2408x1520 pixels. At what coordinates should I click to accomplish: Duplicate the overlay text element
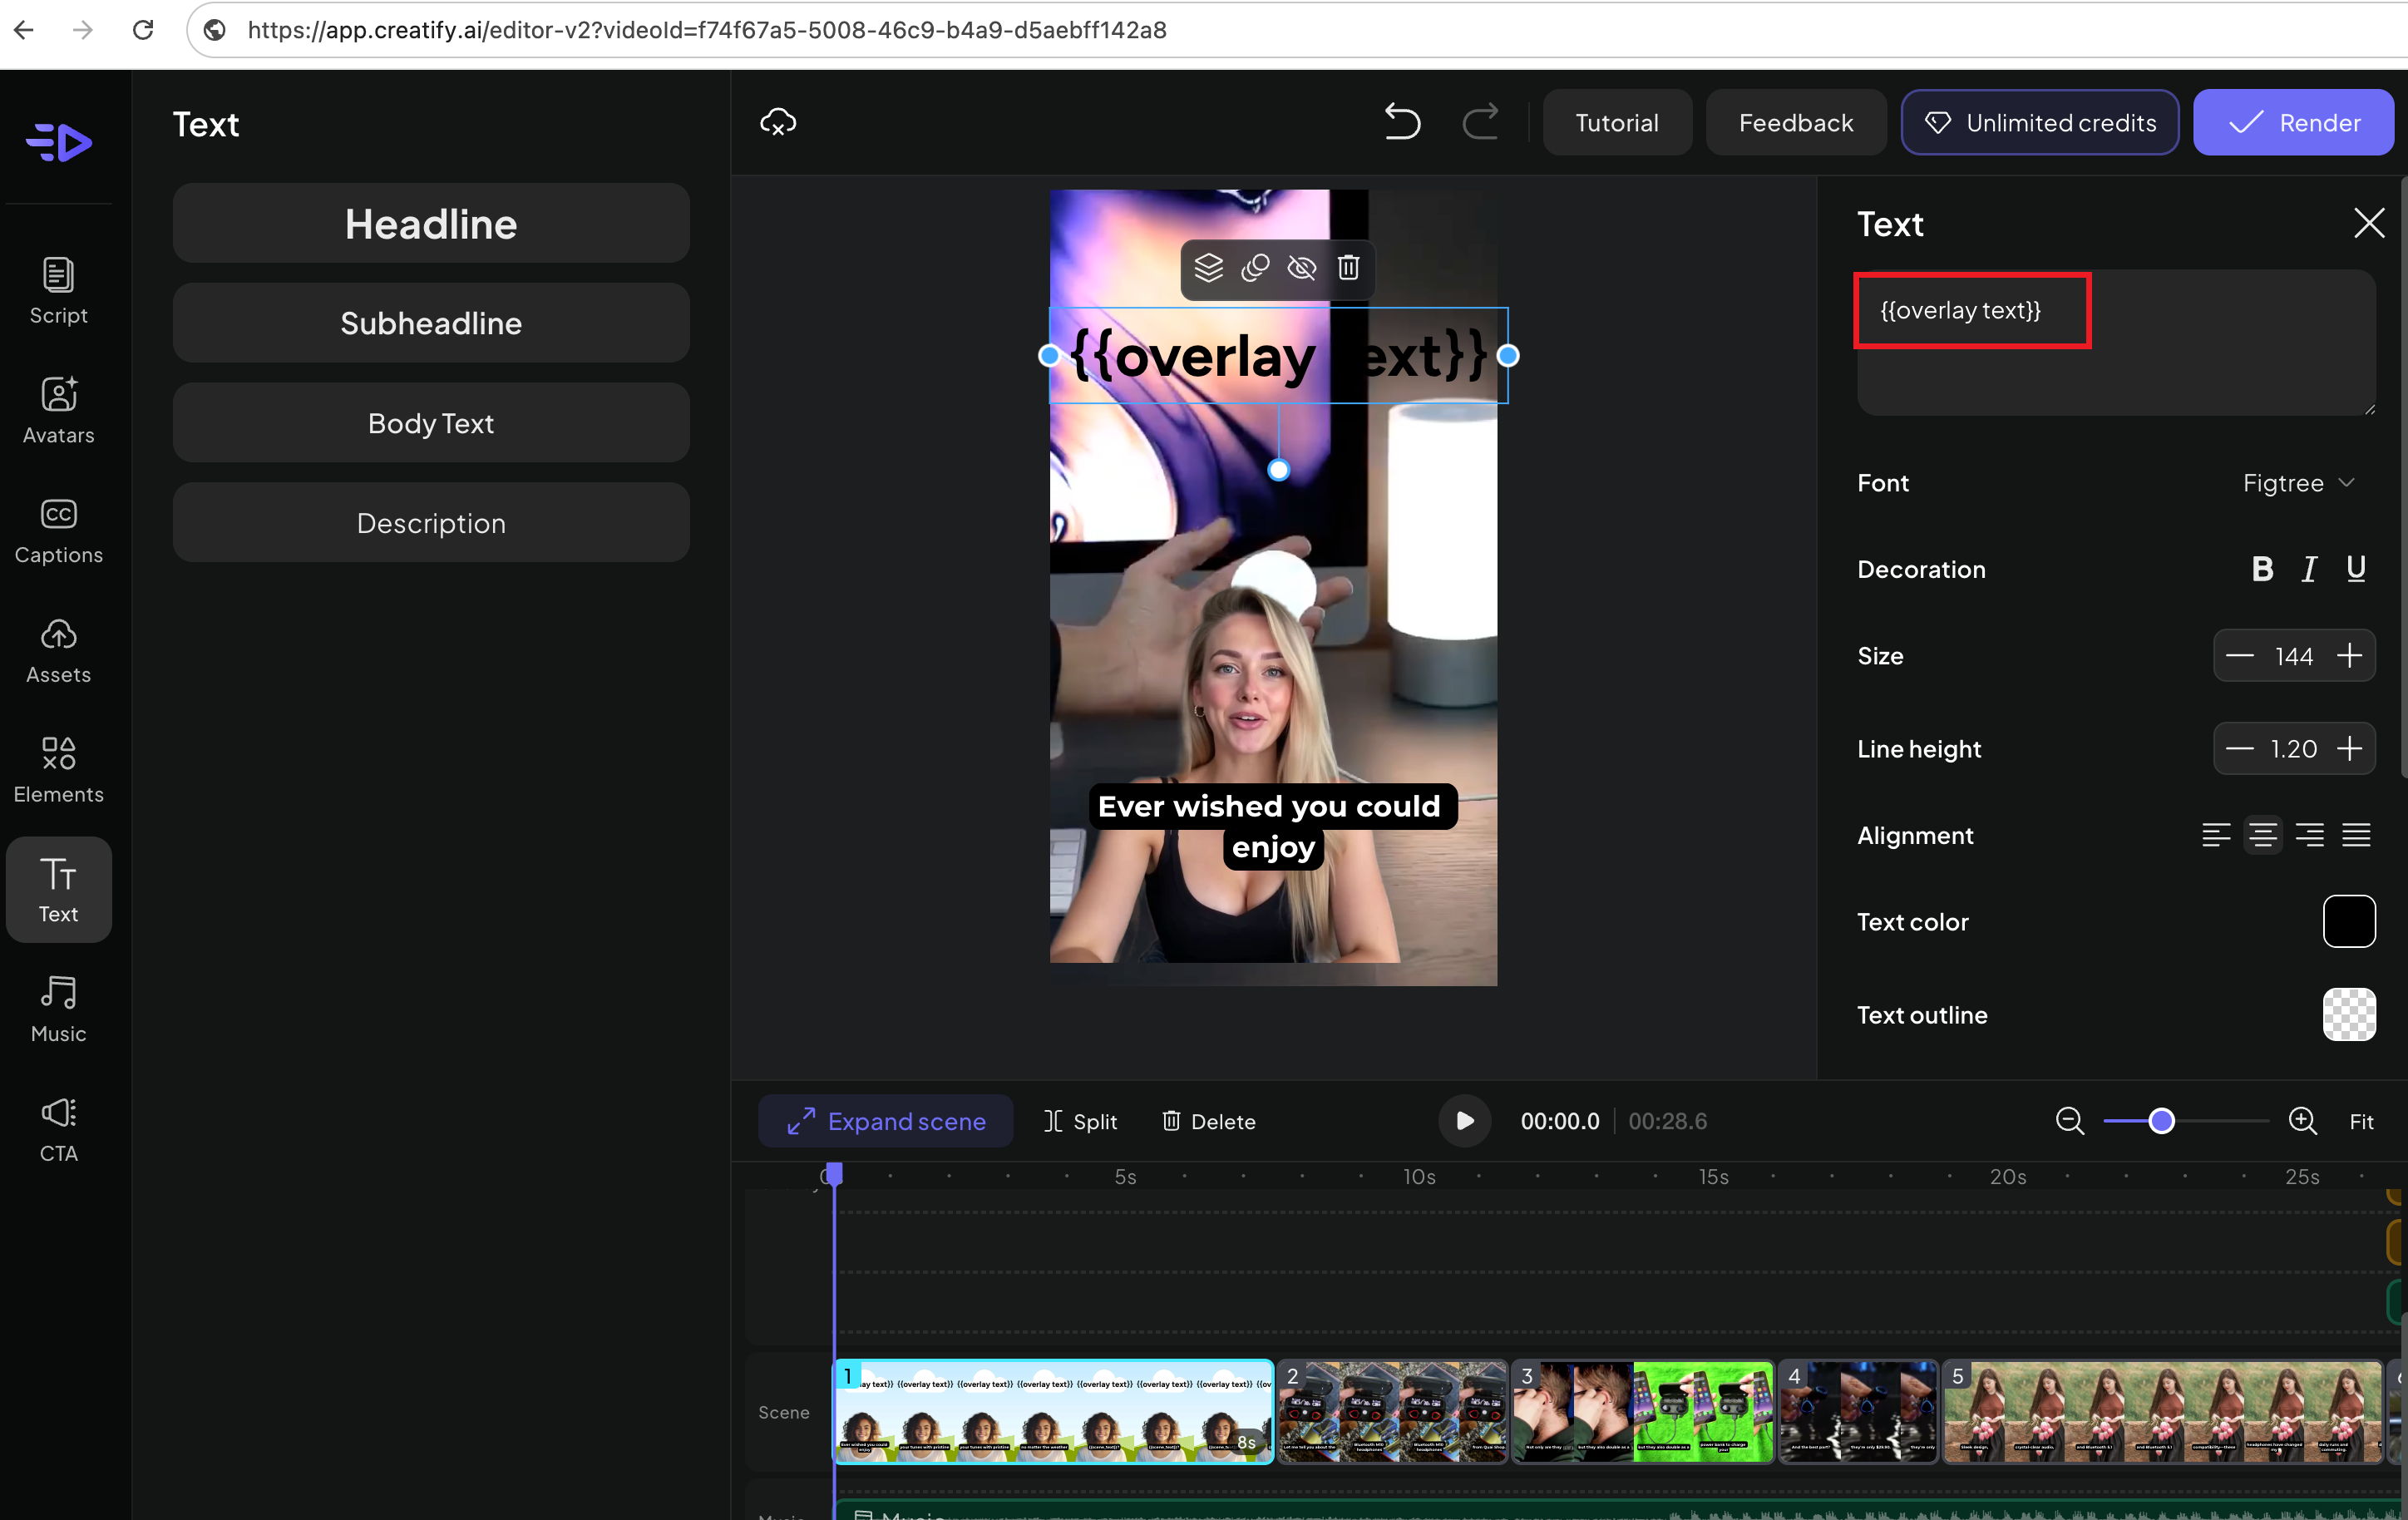(x=1255, y=267)
